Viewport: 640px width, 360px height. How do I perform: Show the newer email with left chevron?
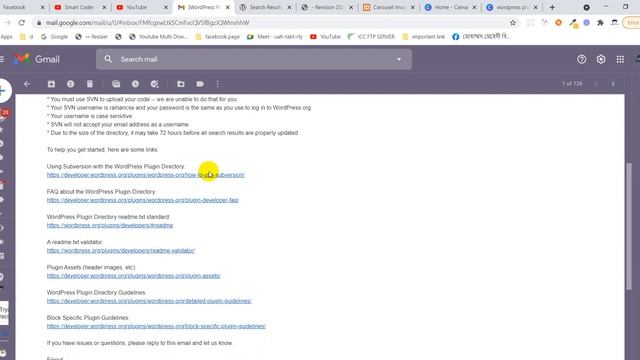pyautogui.click(x=596, y=84)
